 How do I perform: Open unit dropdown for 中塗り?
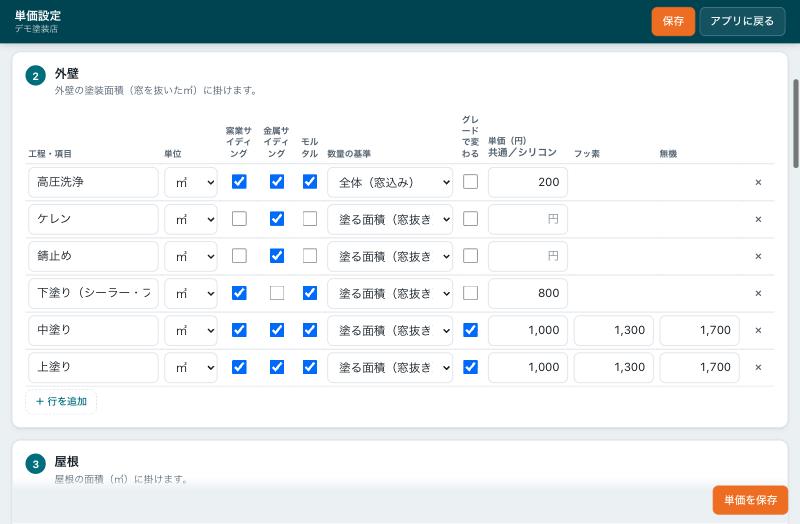(x=191, y=330)
